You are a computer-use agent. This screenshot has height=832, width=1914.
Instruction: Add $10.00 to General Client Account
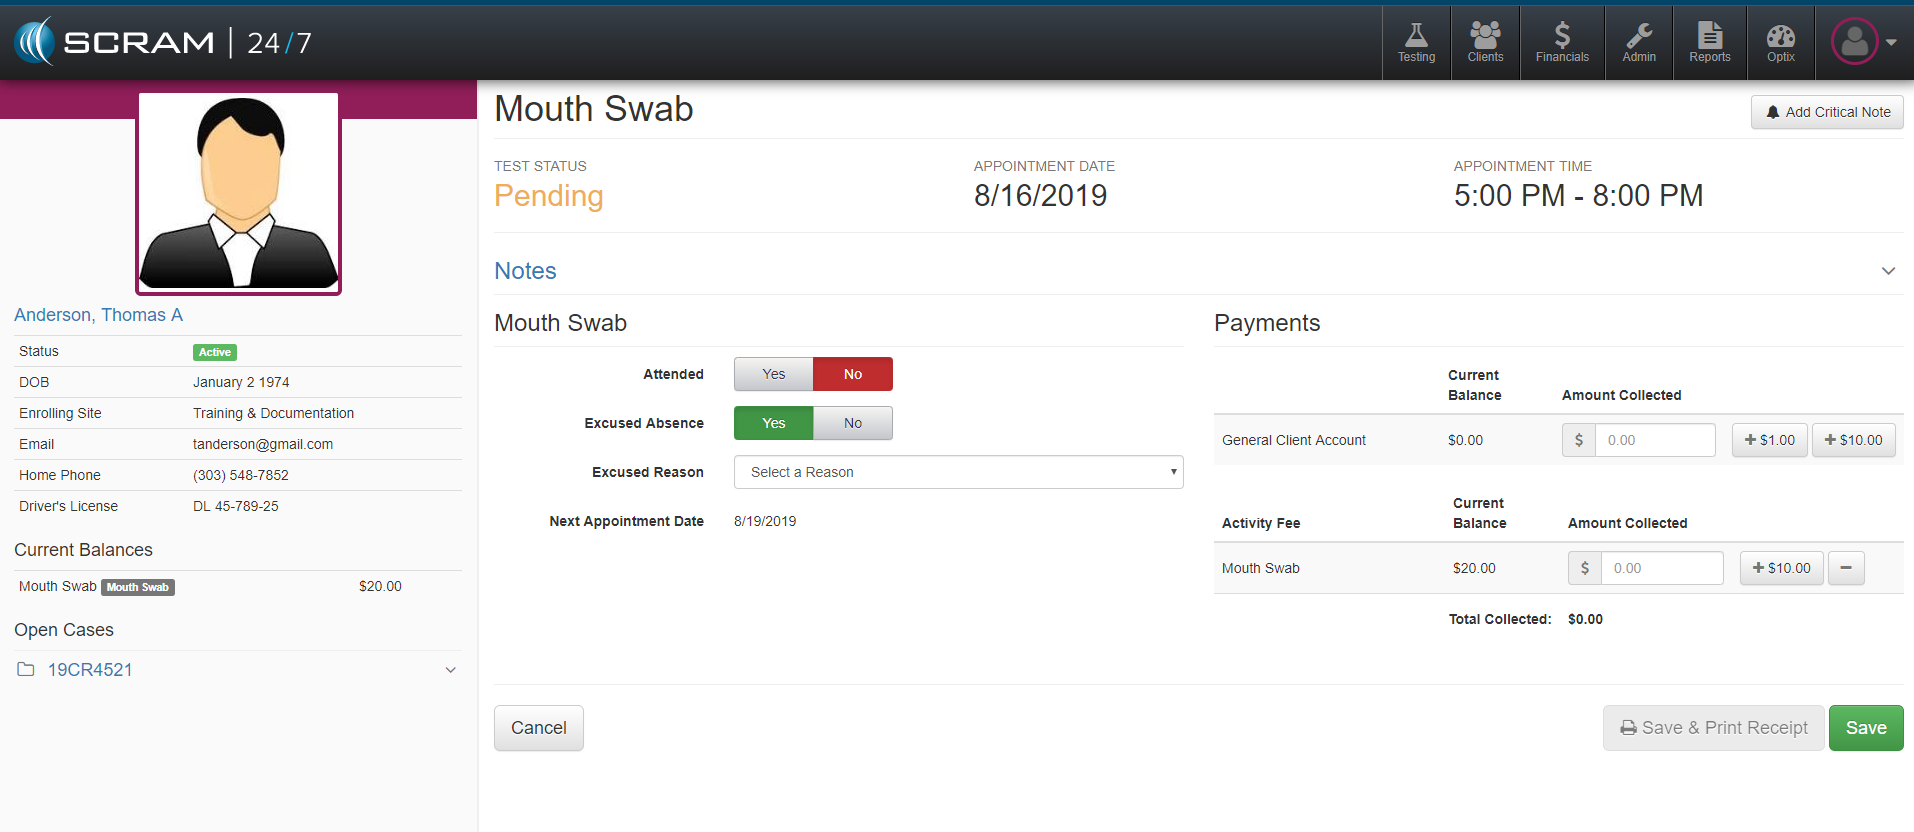(1853, 440)
